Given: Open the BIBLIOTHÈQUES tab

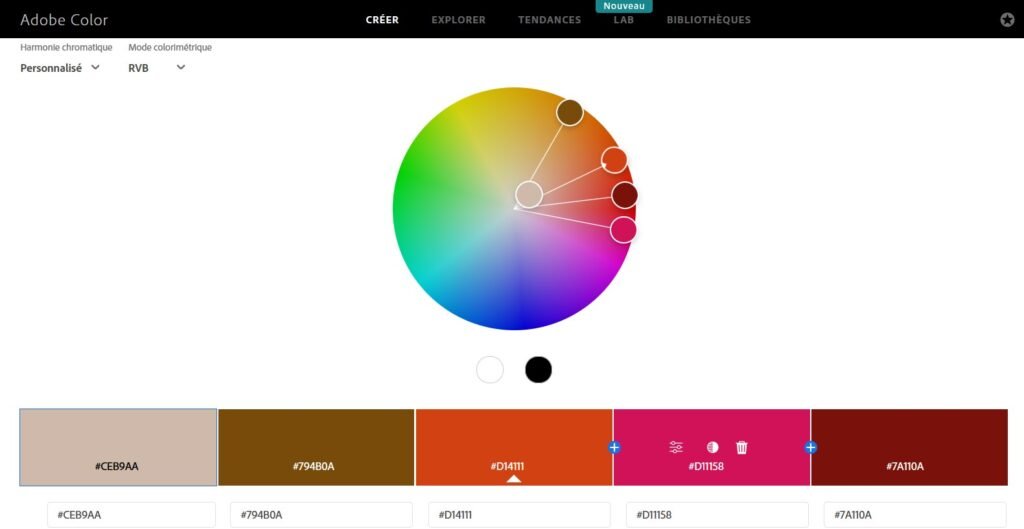Looking at the screenshot, I should (709, 20).
